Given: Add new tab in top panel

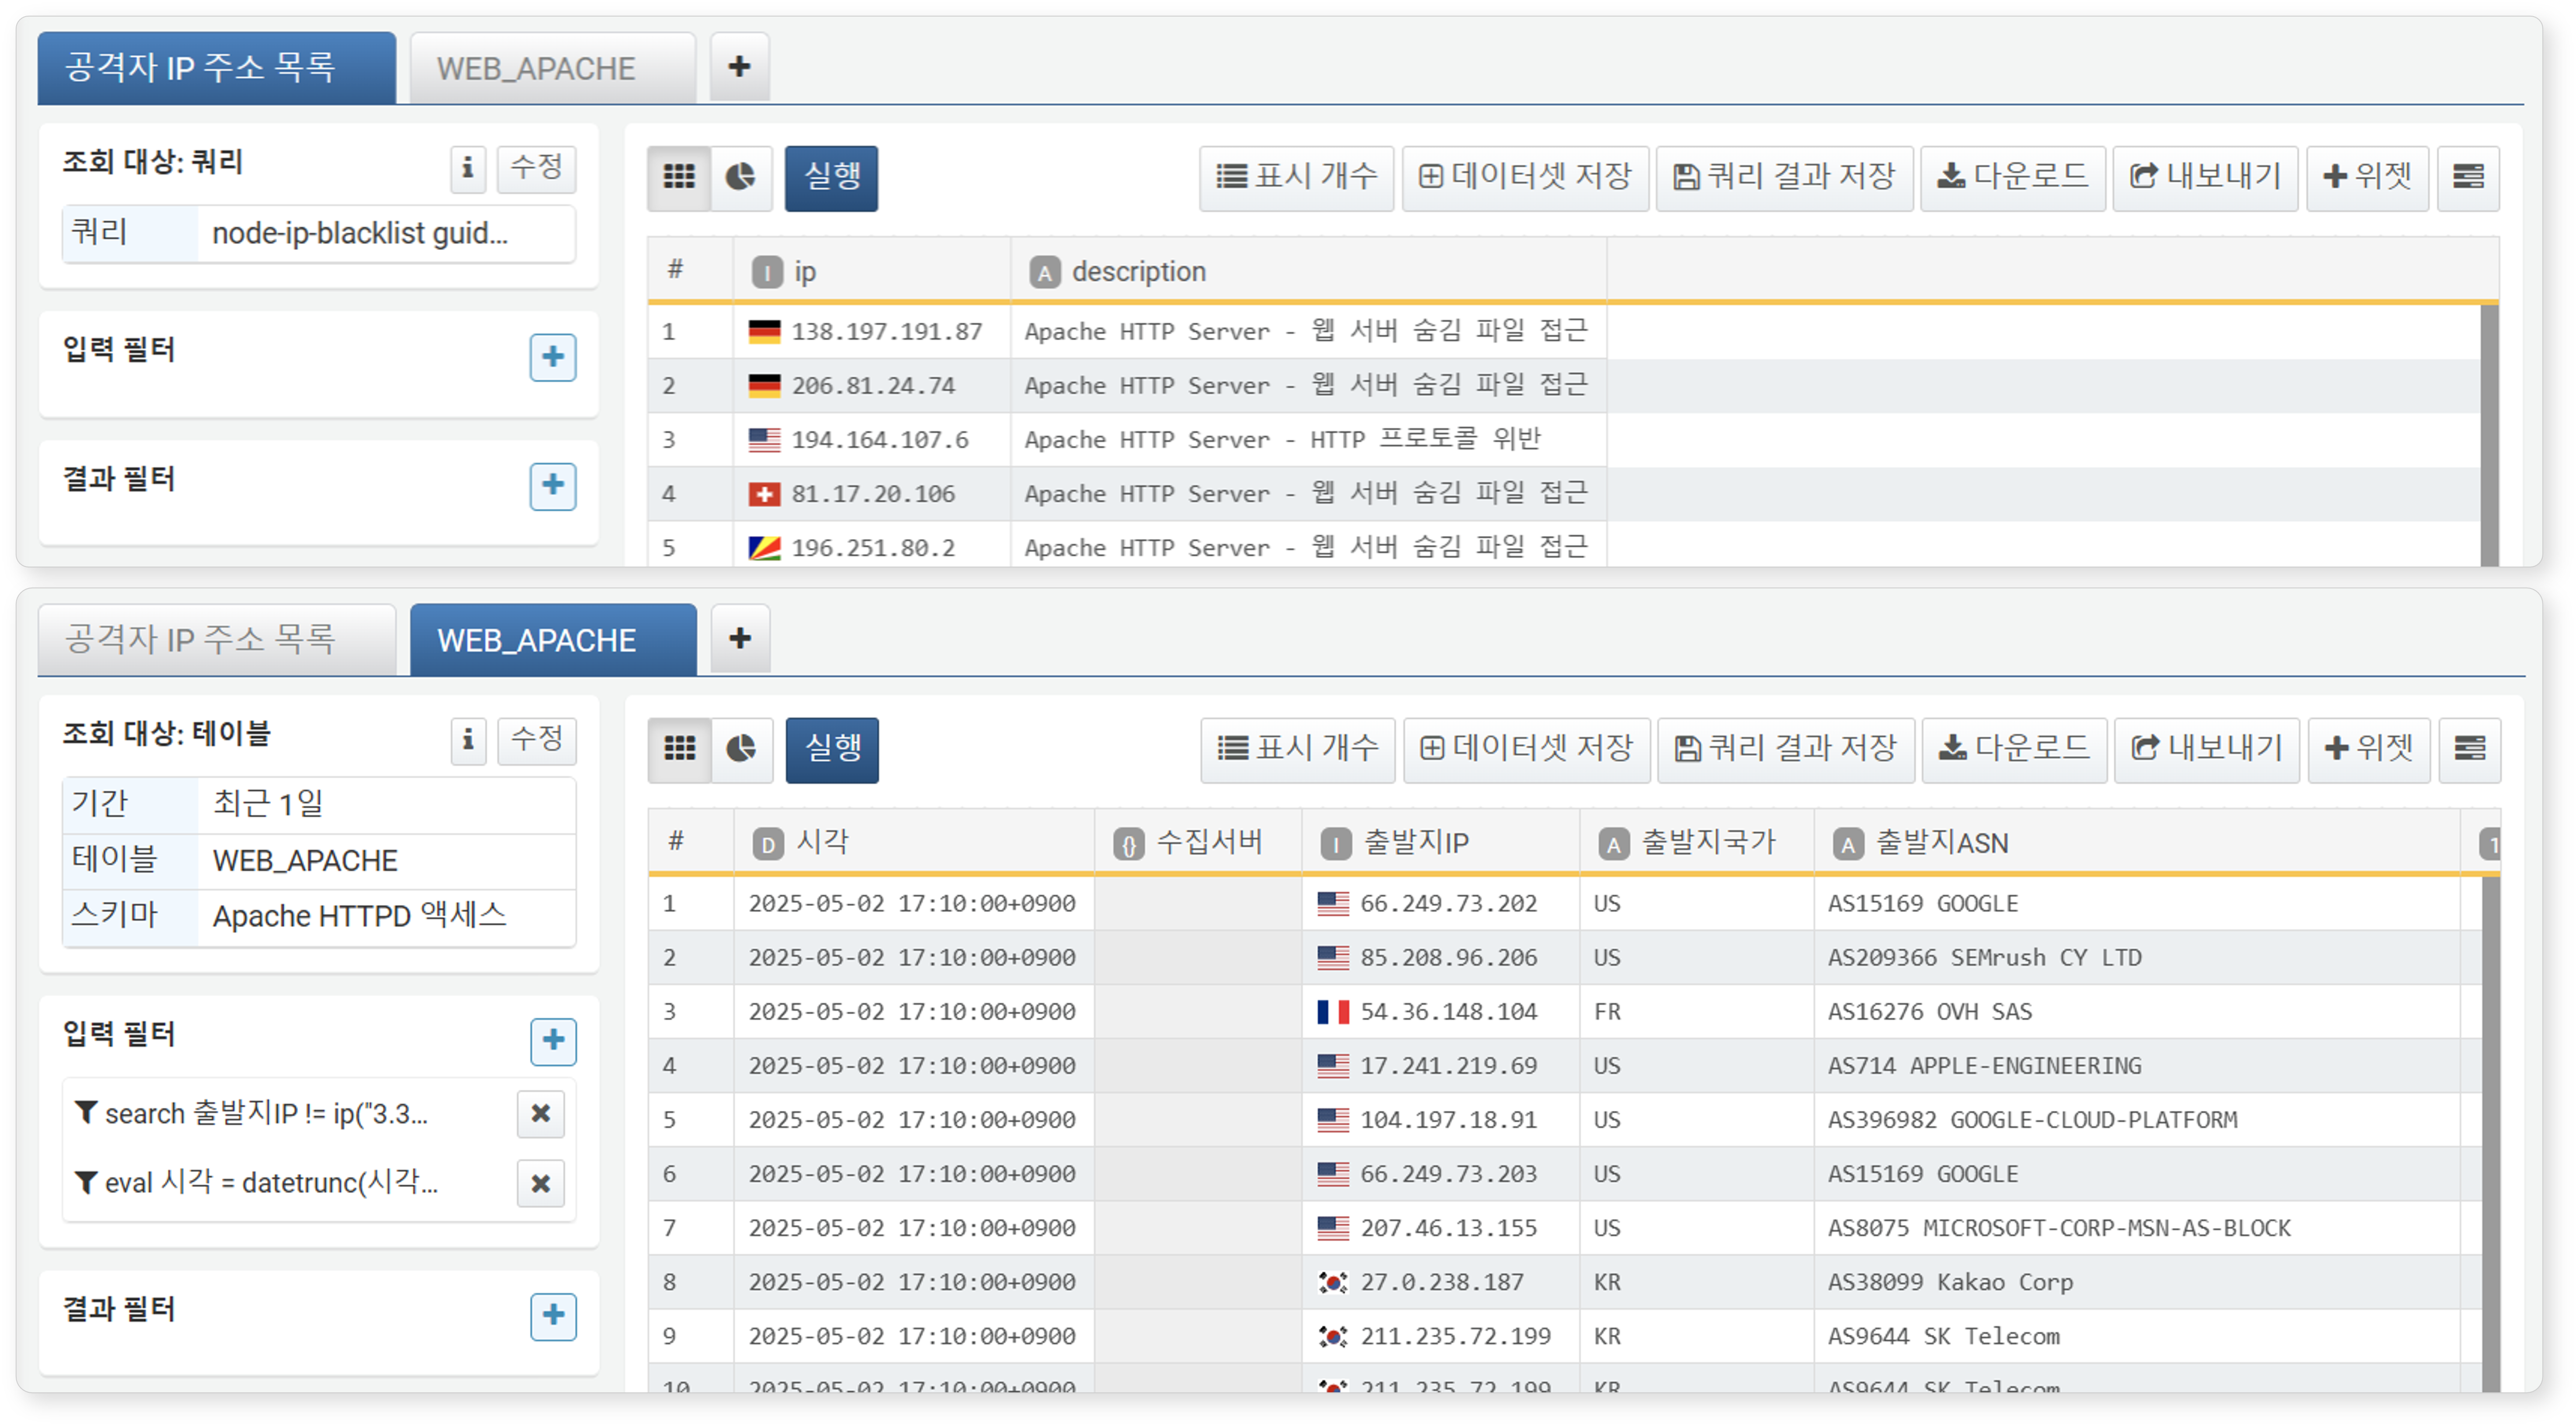Looking at the screenshot, I should [x=740, y=67].
